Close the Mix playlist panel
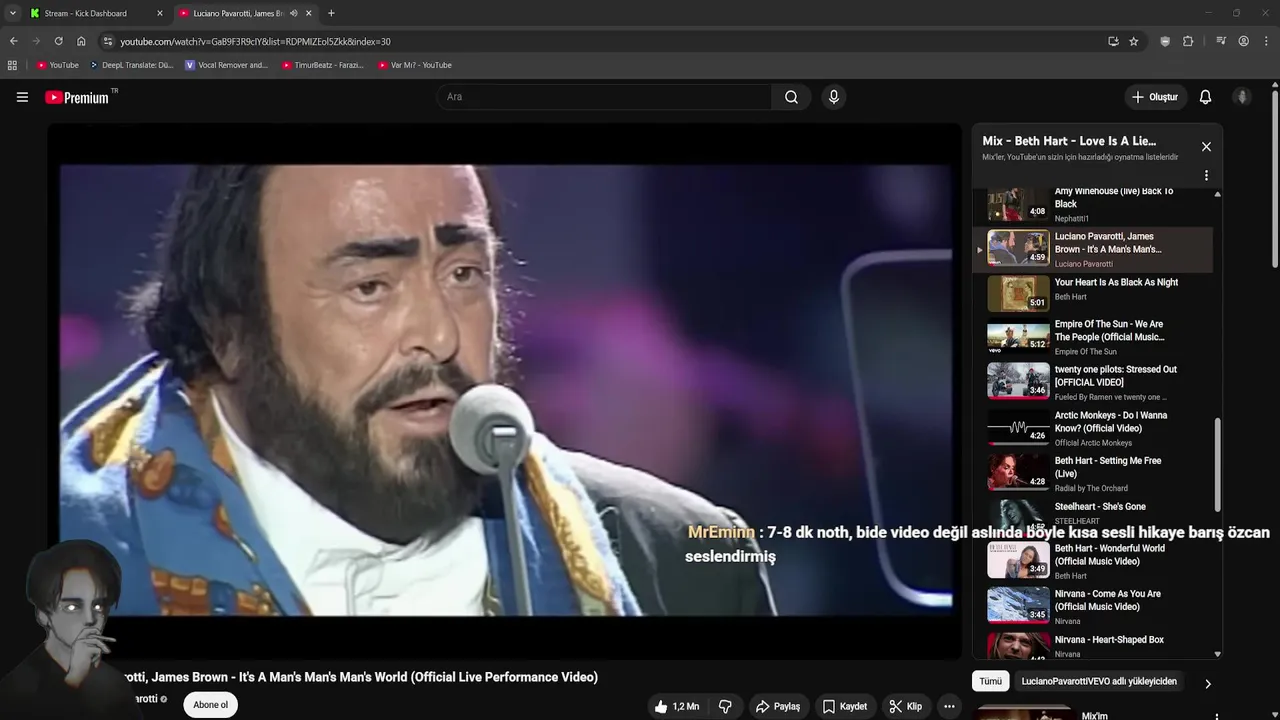 [1206, 147]
